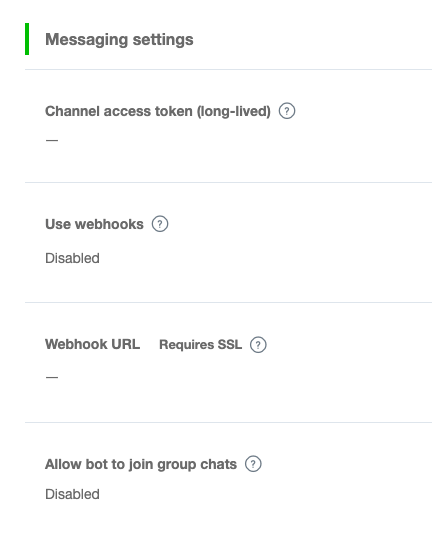Viewport: 432px width, 546px height.
Task: Show help for Webhook URL Requires SSL
Action: (258, 345)
